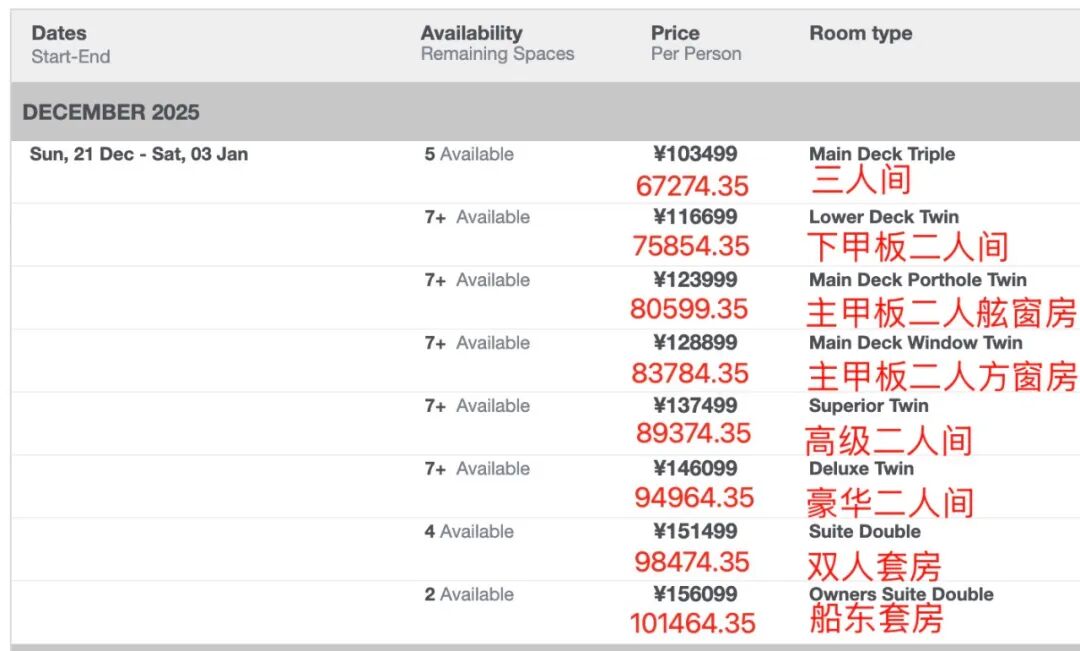1080x651 pixels.
Task: Click the red 船东套房 annotation
Action: pos(875,619)
